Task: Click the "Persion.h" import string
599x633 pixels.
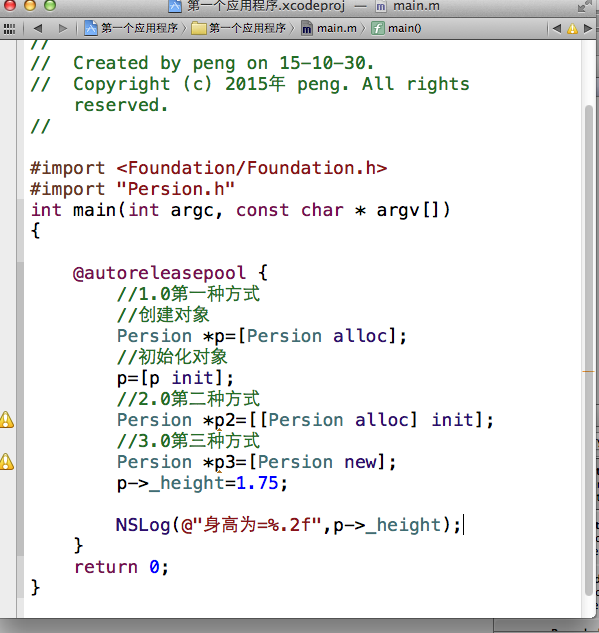Action: tap(176, 189)
